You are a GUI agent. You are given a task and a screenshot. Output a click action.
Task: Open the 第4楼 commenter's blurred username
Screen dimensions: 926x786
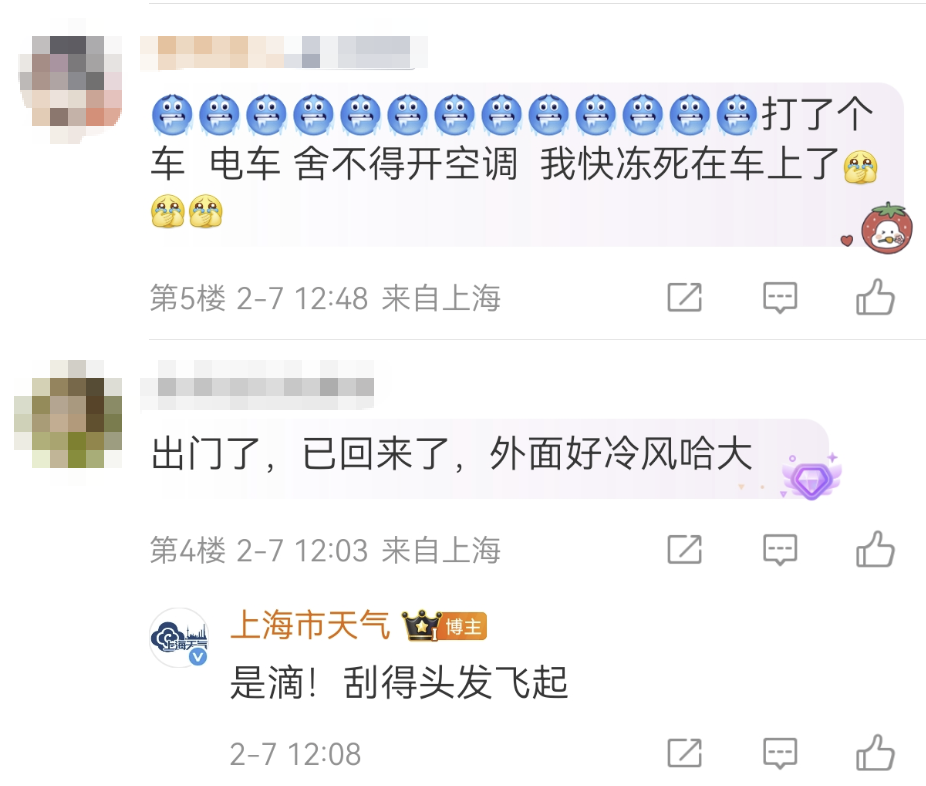point(257,386)
